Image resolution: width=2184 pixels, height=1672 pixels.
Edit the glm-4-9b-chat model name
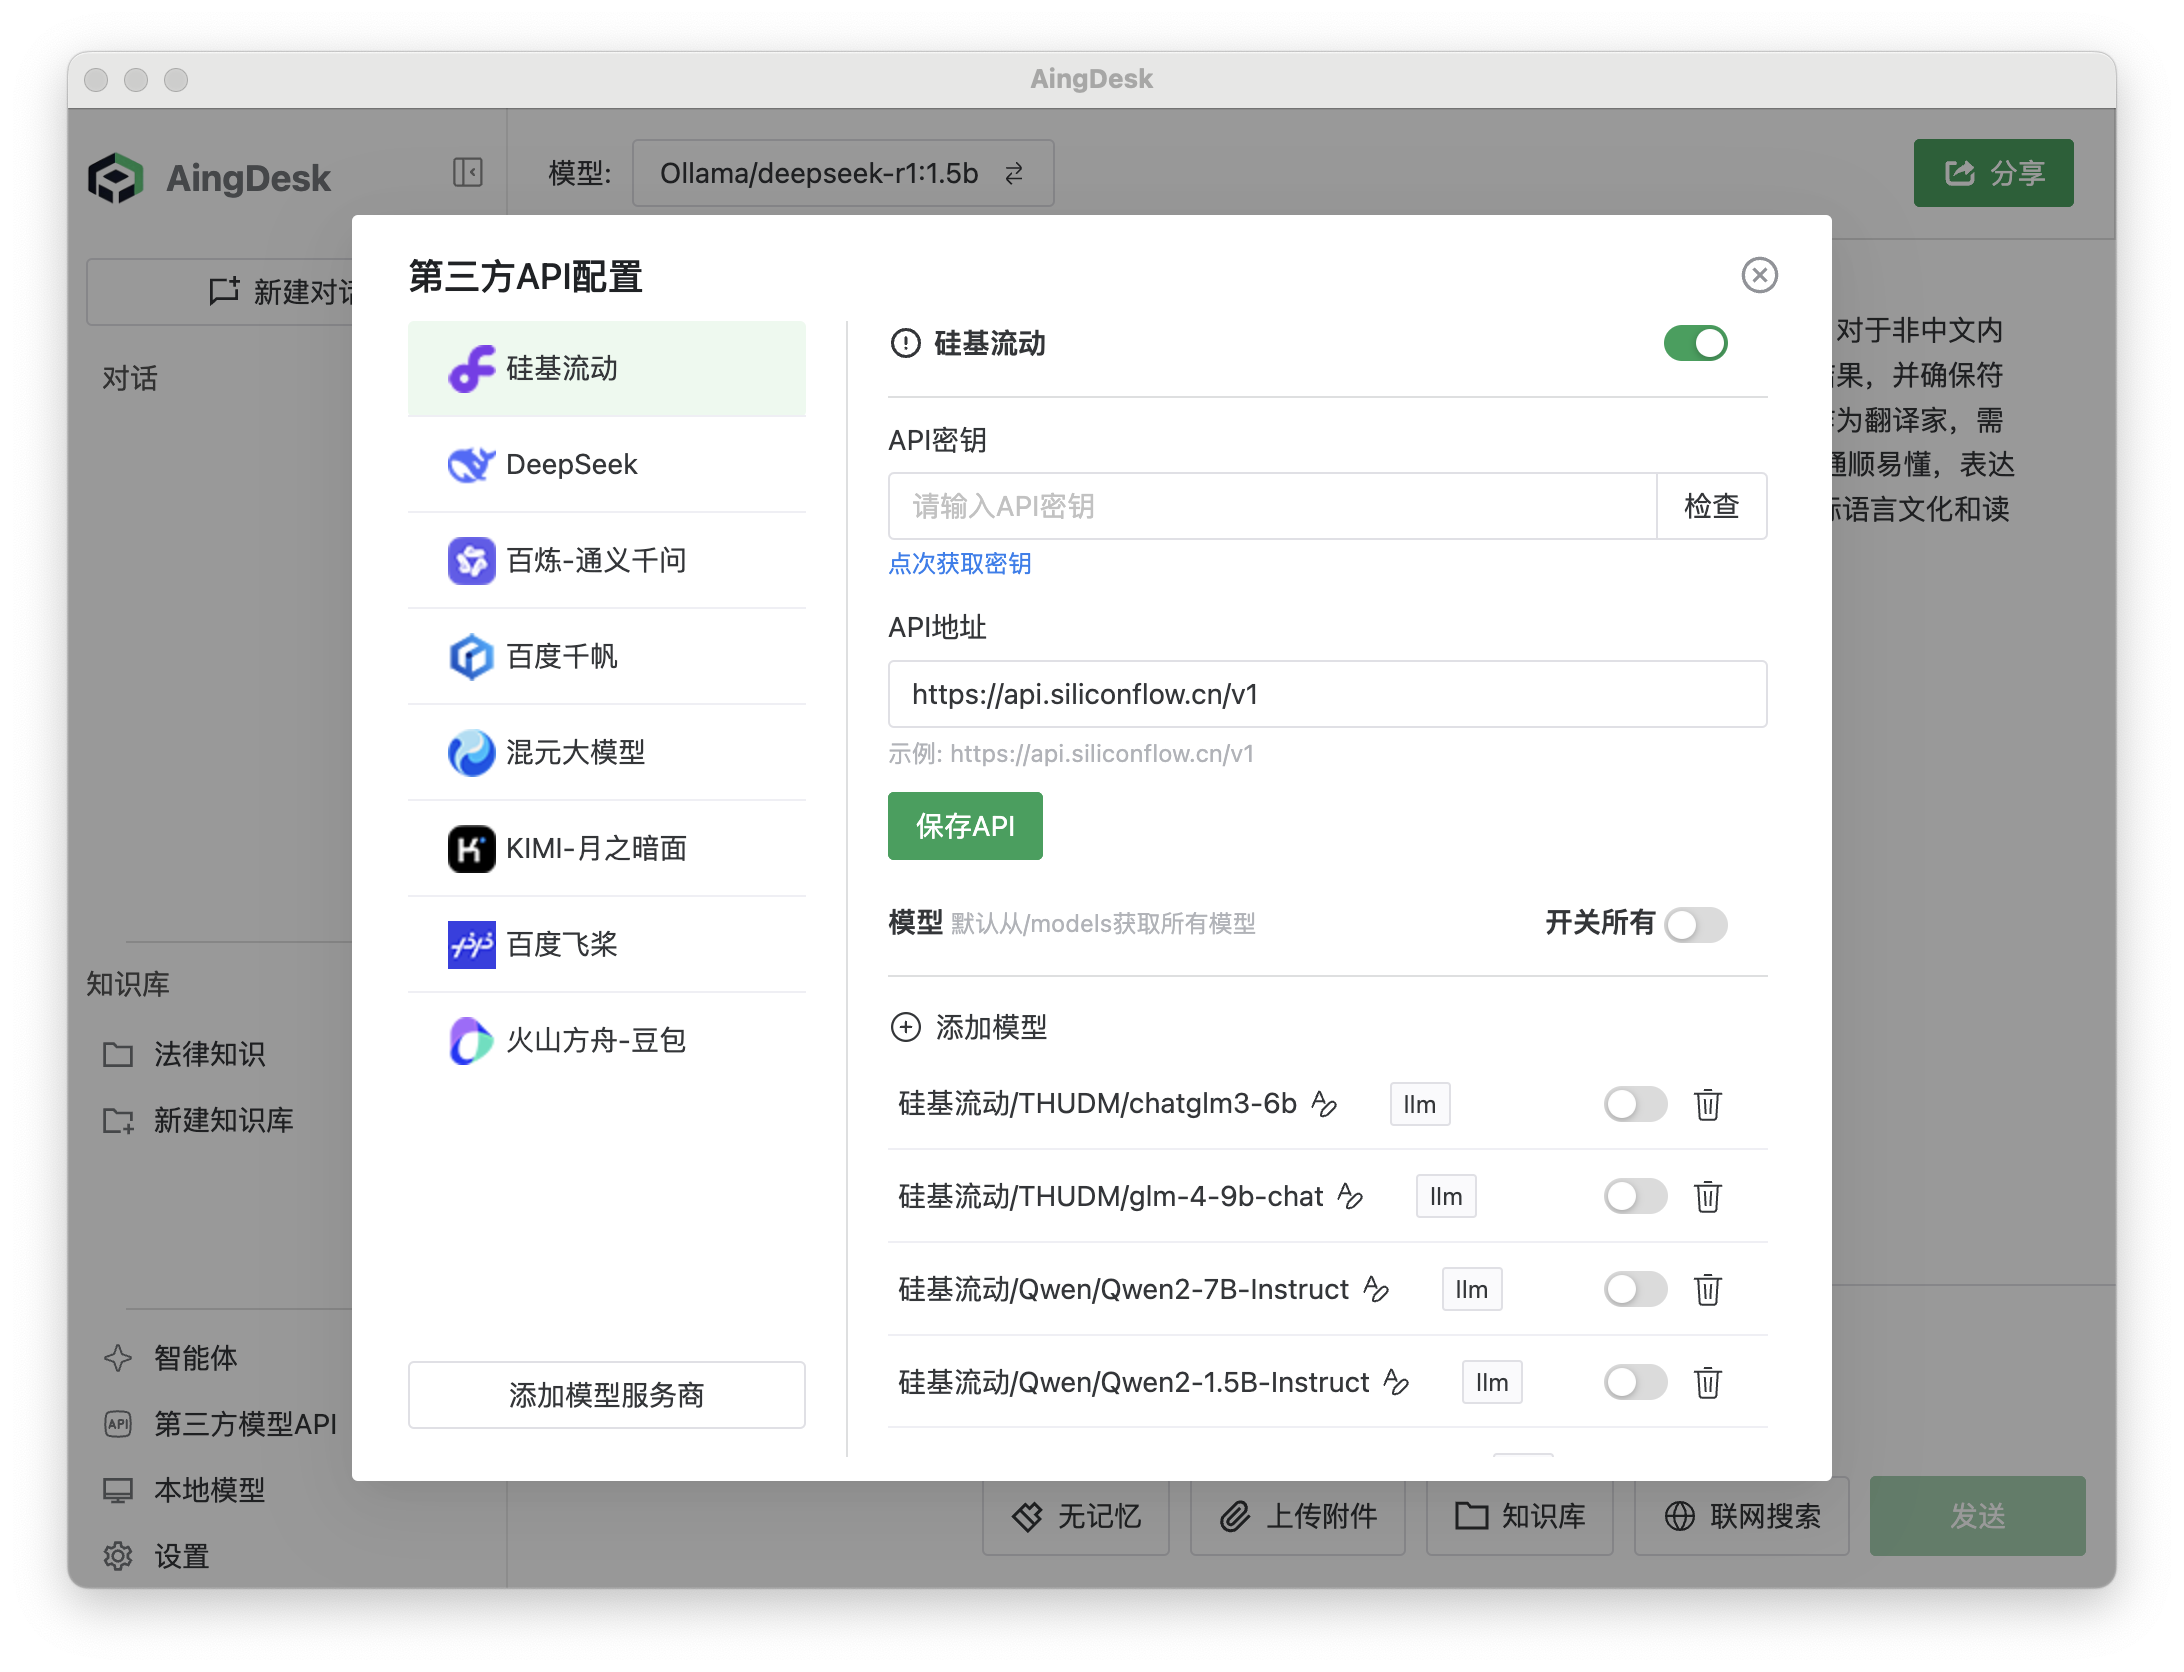(x=1351, y=1196)
